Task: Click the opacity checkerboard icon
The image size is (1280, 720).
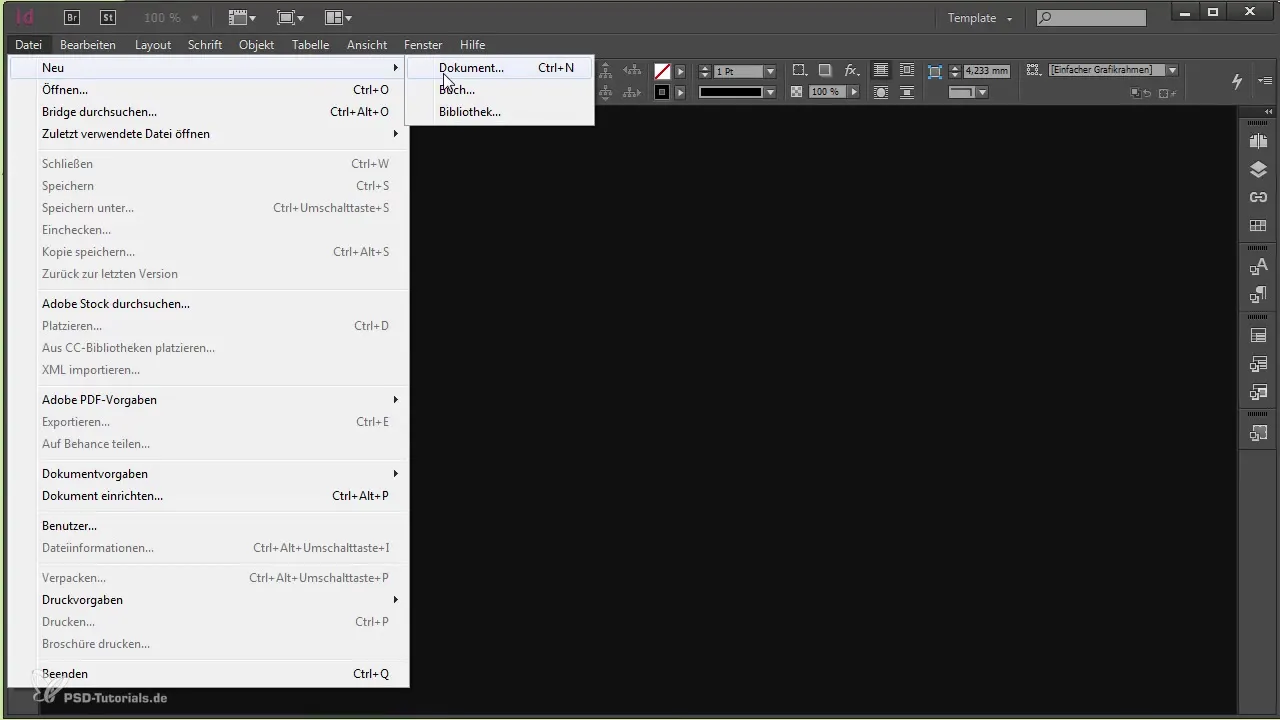Action: pyautogui.click(x=797, y=92)
